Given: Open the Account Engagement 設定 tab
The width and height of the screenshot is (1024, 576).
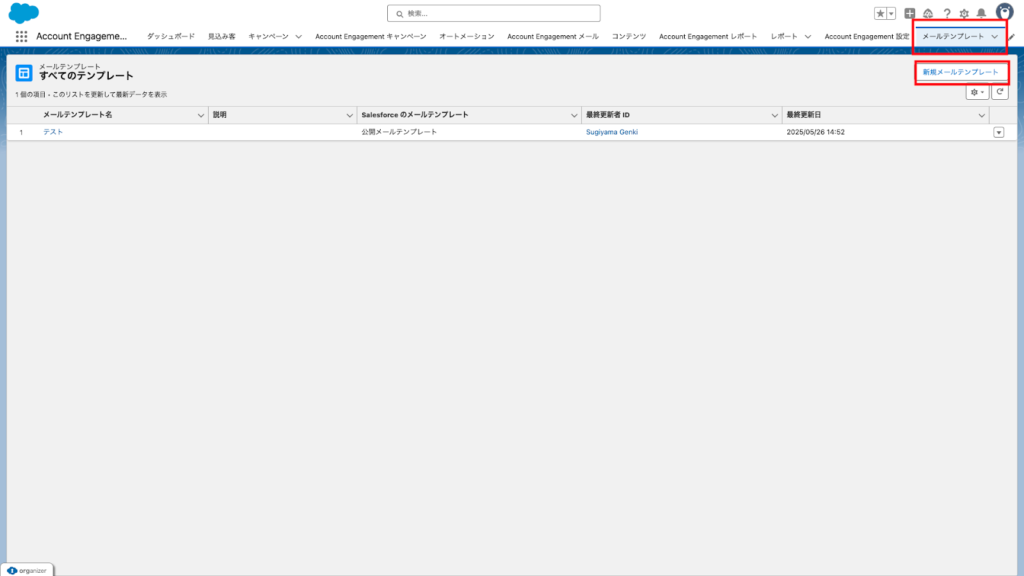Looking at the screenshot, I should [x=867, y=37].
